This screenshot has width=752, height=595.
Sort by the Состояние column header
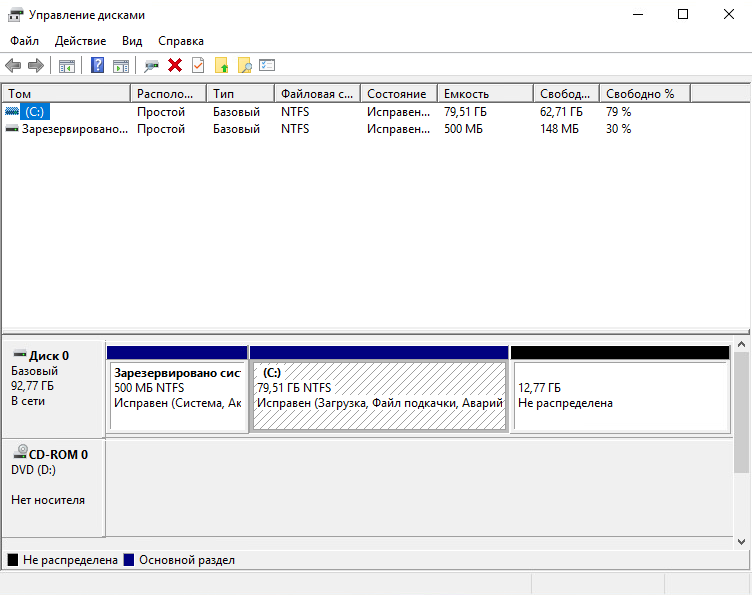pyautogui.click(x=399, y=93)
